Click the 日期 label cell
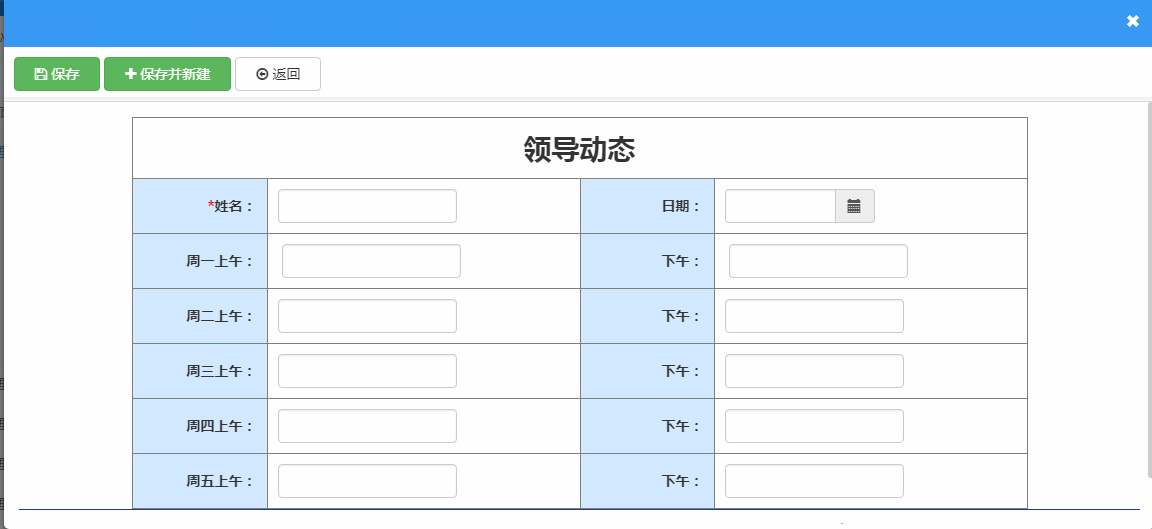This screenshot has height=529, width=1152. pos(680,206)
